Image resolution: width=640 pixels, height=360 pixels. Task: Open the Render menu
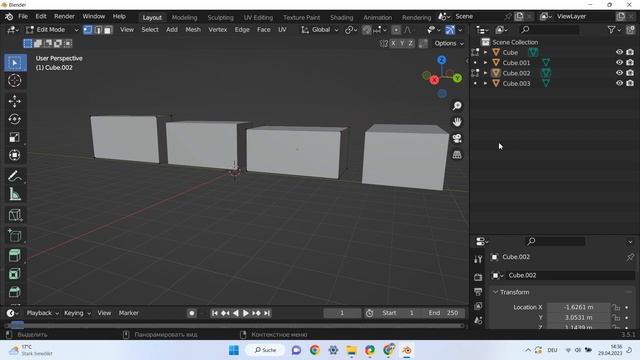(x=64, y=17)
